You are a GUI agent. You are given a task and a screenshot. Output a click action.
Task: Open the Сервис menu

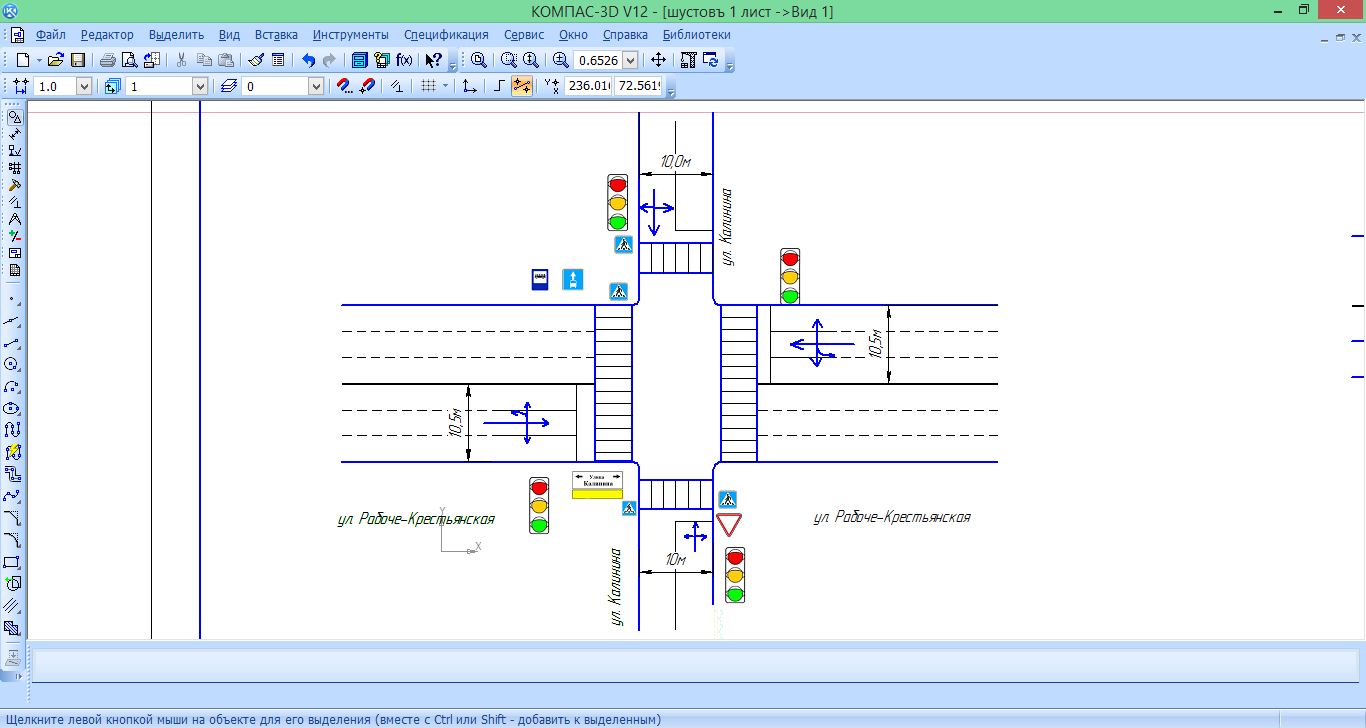(524, 34)
